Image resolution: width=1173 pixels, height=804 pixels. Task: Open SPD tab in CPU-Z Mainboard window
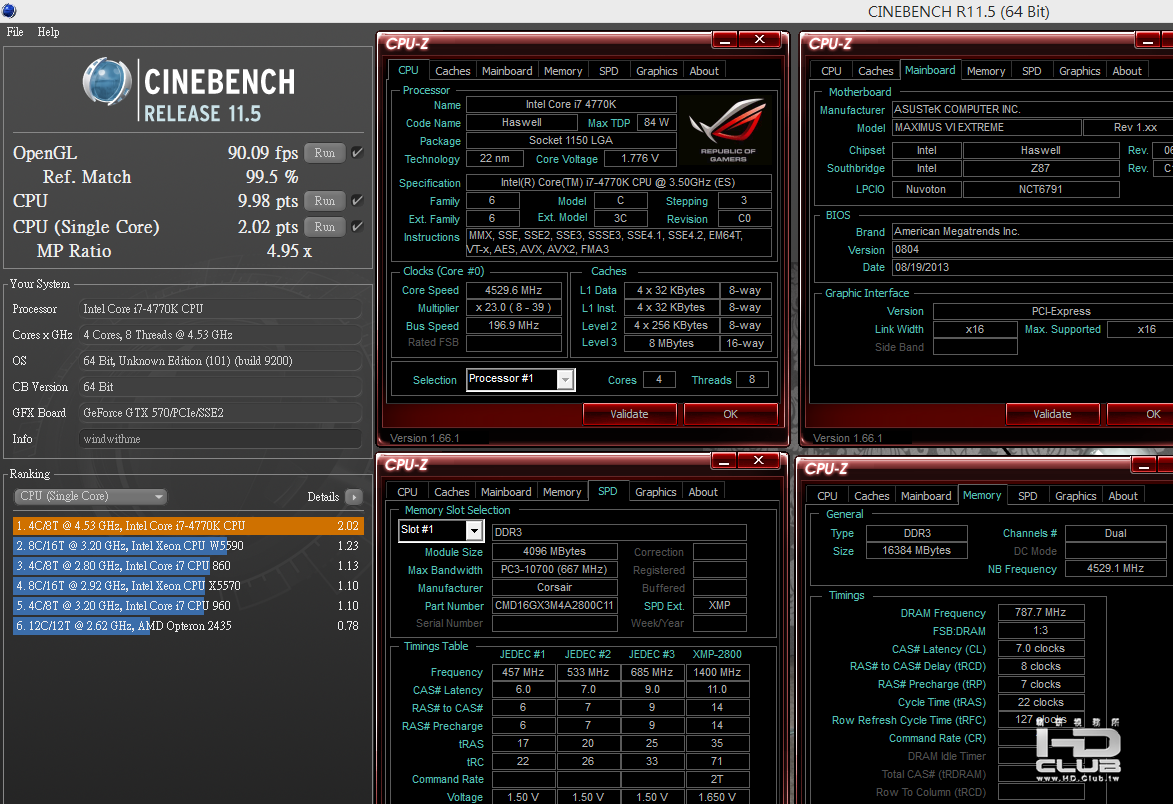point(1032,71)
